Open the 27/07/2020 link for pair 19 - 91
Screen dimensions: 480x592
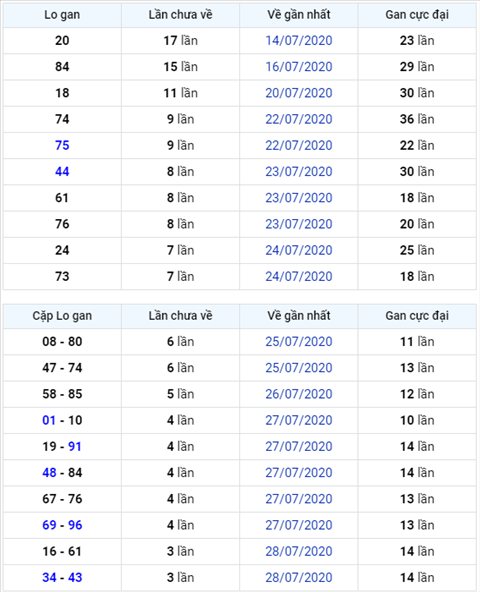(x=298, y=446)
